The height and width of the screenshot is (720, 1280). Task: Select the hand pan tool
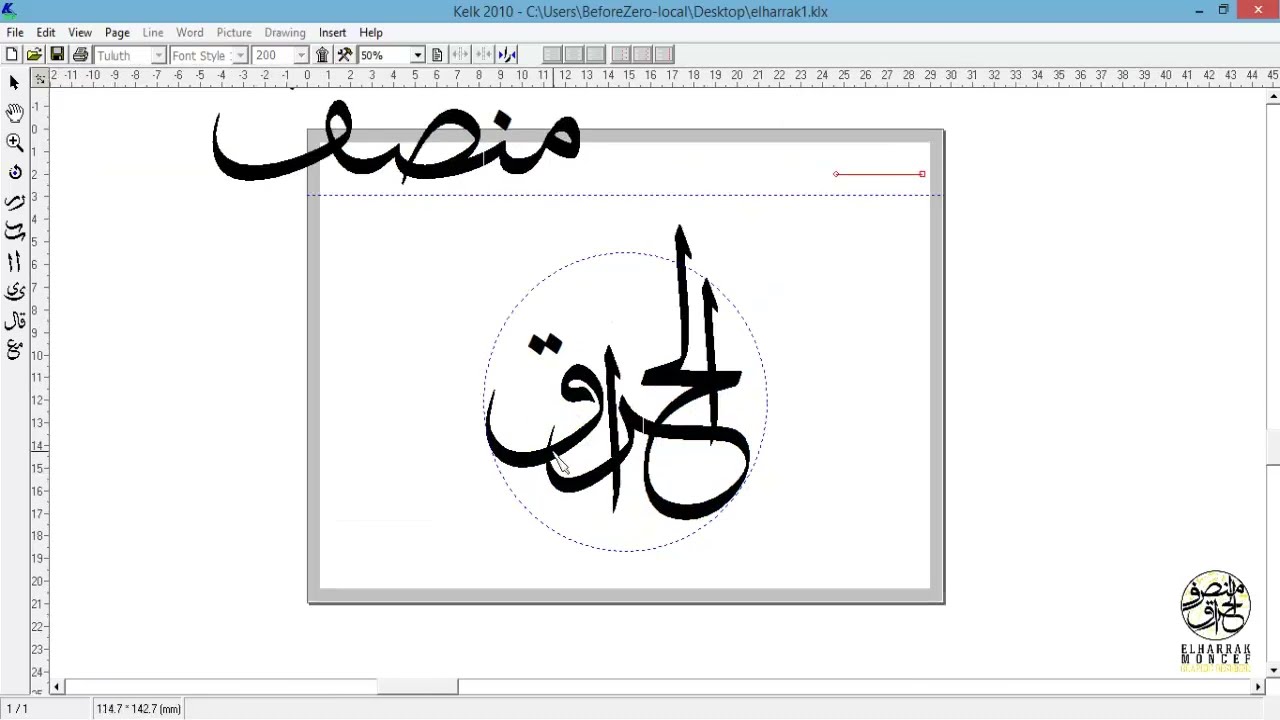[x=14, y=113]
